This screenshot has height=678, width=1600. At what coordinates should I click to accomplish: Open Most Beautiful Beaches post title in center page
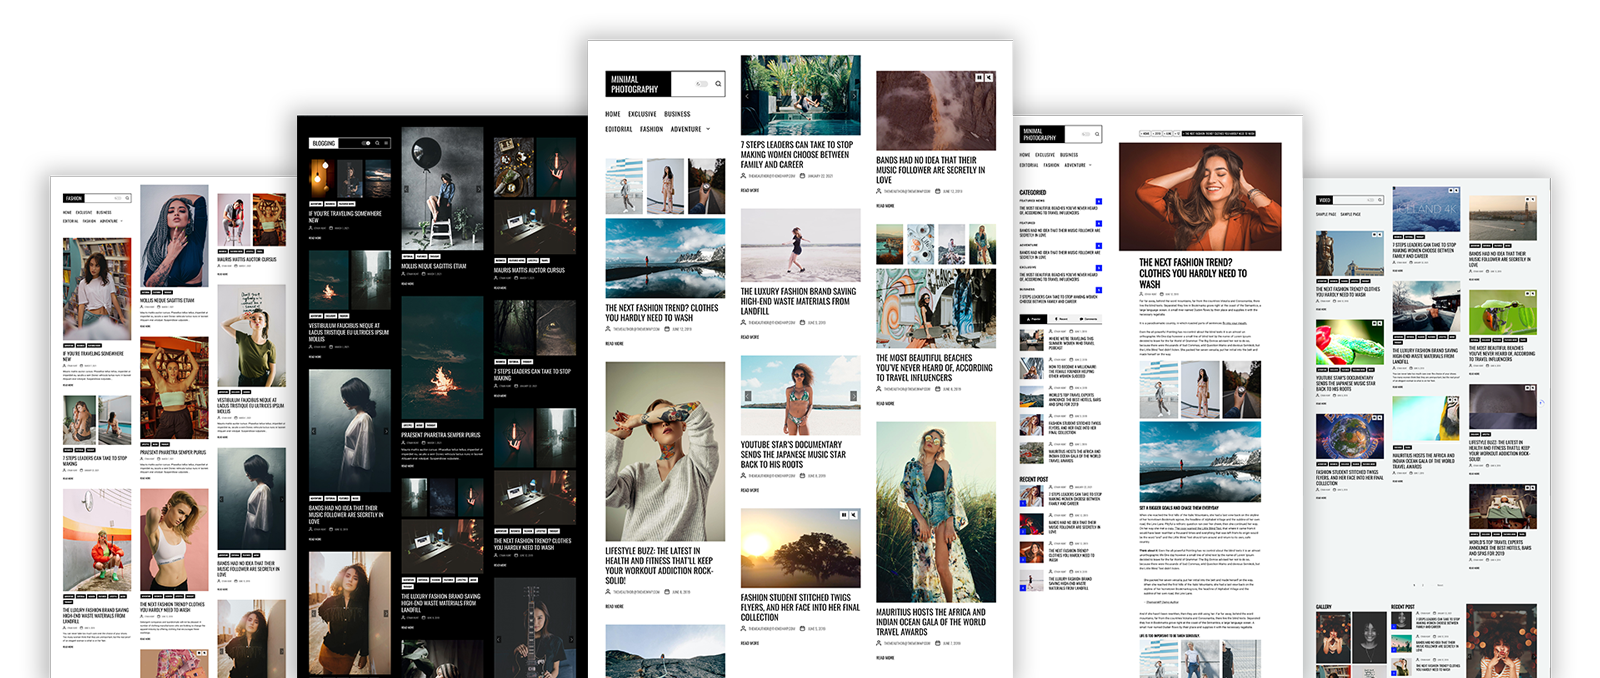pos(934,368)
